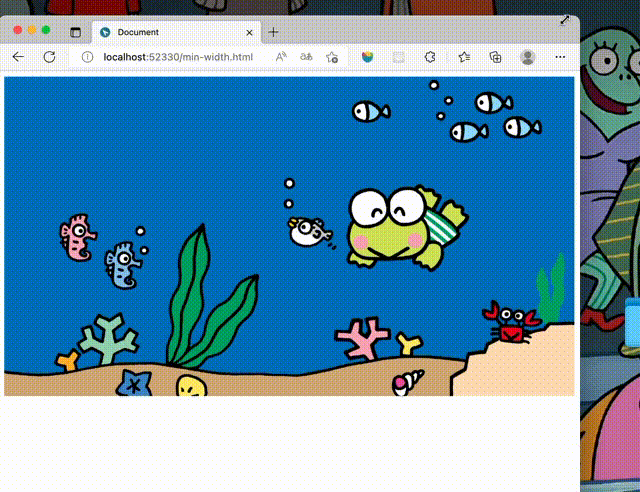Select the Document tab
This screenshot has width=640, height=492.
(x=177, y=32)
